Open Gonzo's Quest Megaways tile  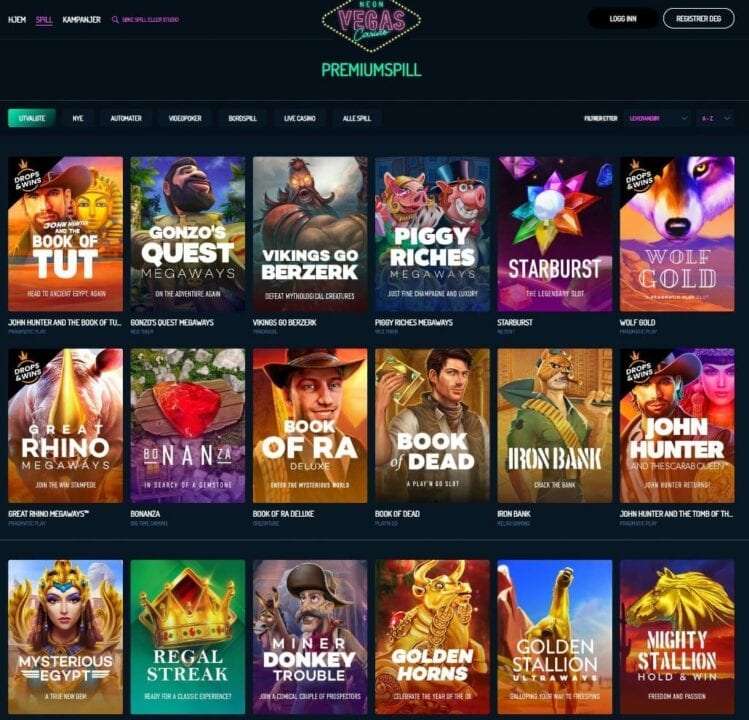click(188, 234)
